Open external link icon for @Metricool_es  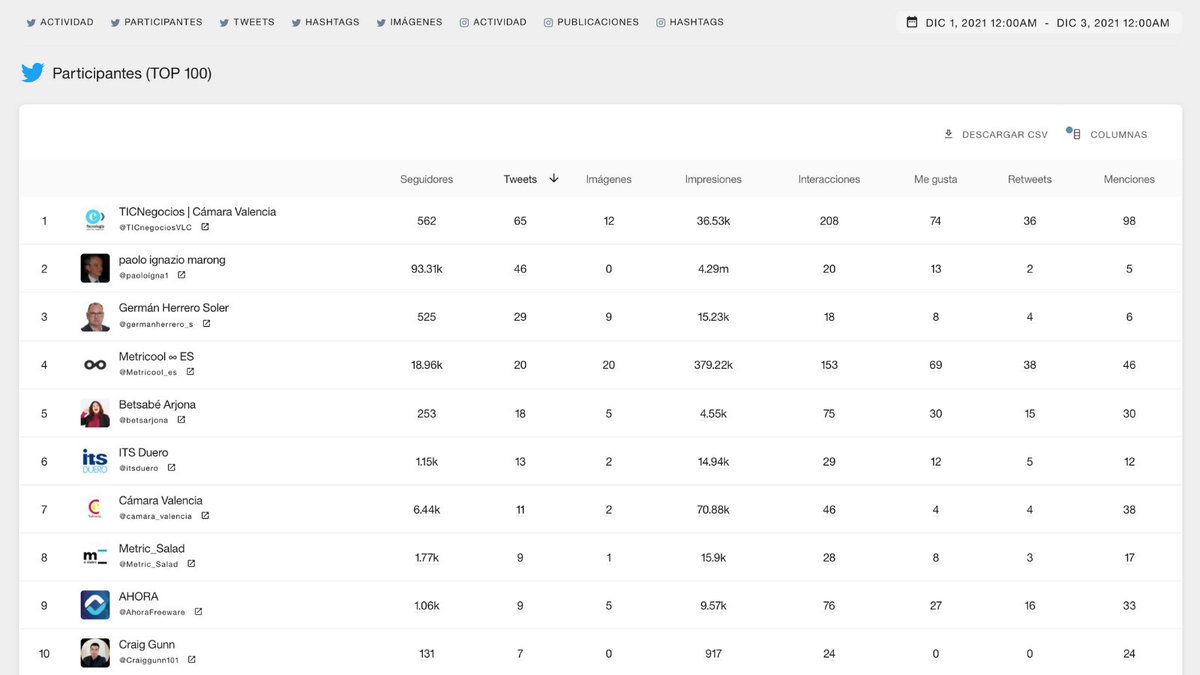tap(190, 372)
